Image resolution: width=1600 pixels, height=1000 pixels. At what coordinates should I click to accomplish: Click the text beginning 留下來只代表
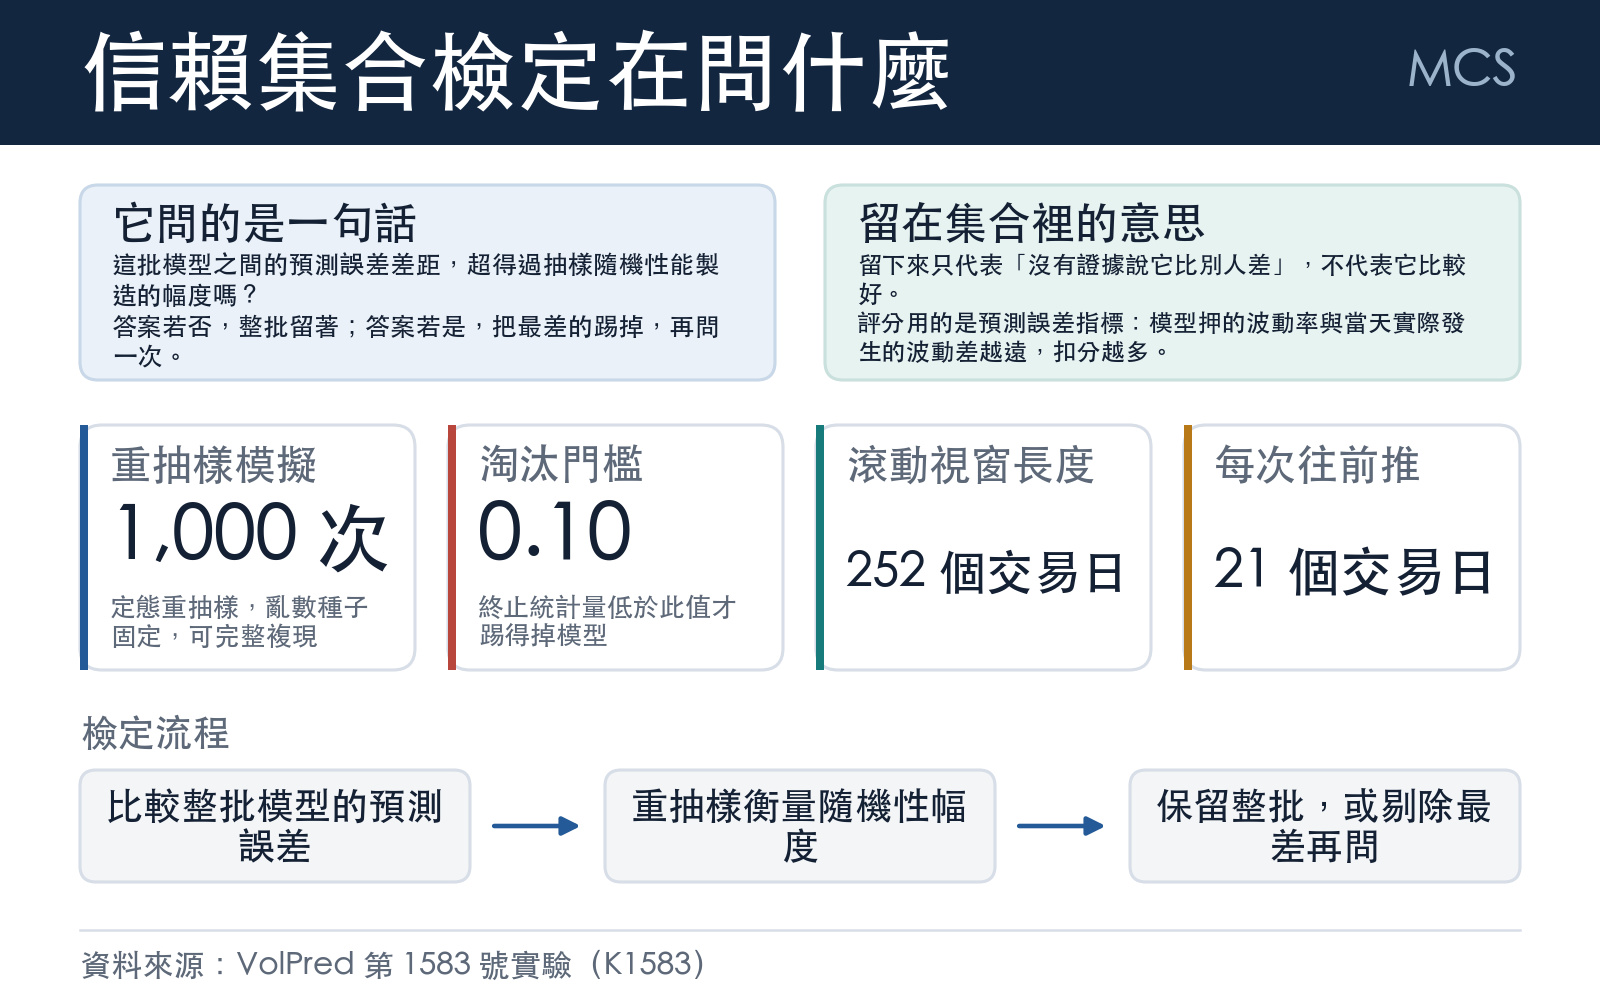[1162, 279]
